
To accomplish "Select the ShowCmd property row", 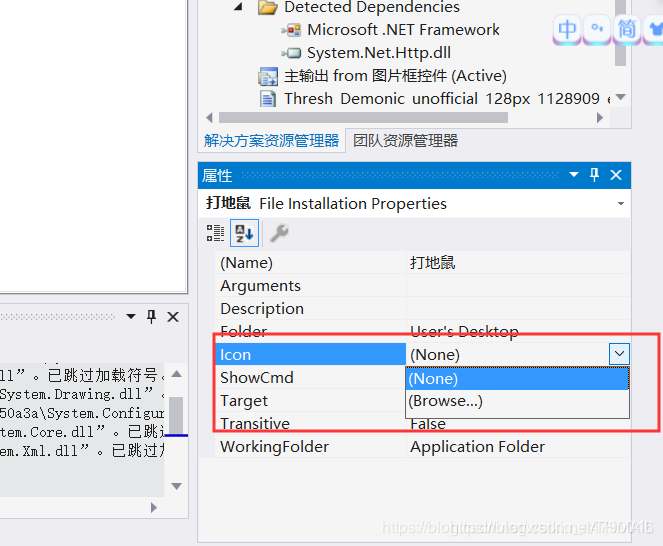I will pyautogui.click(x=311, y=377).
